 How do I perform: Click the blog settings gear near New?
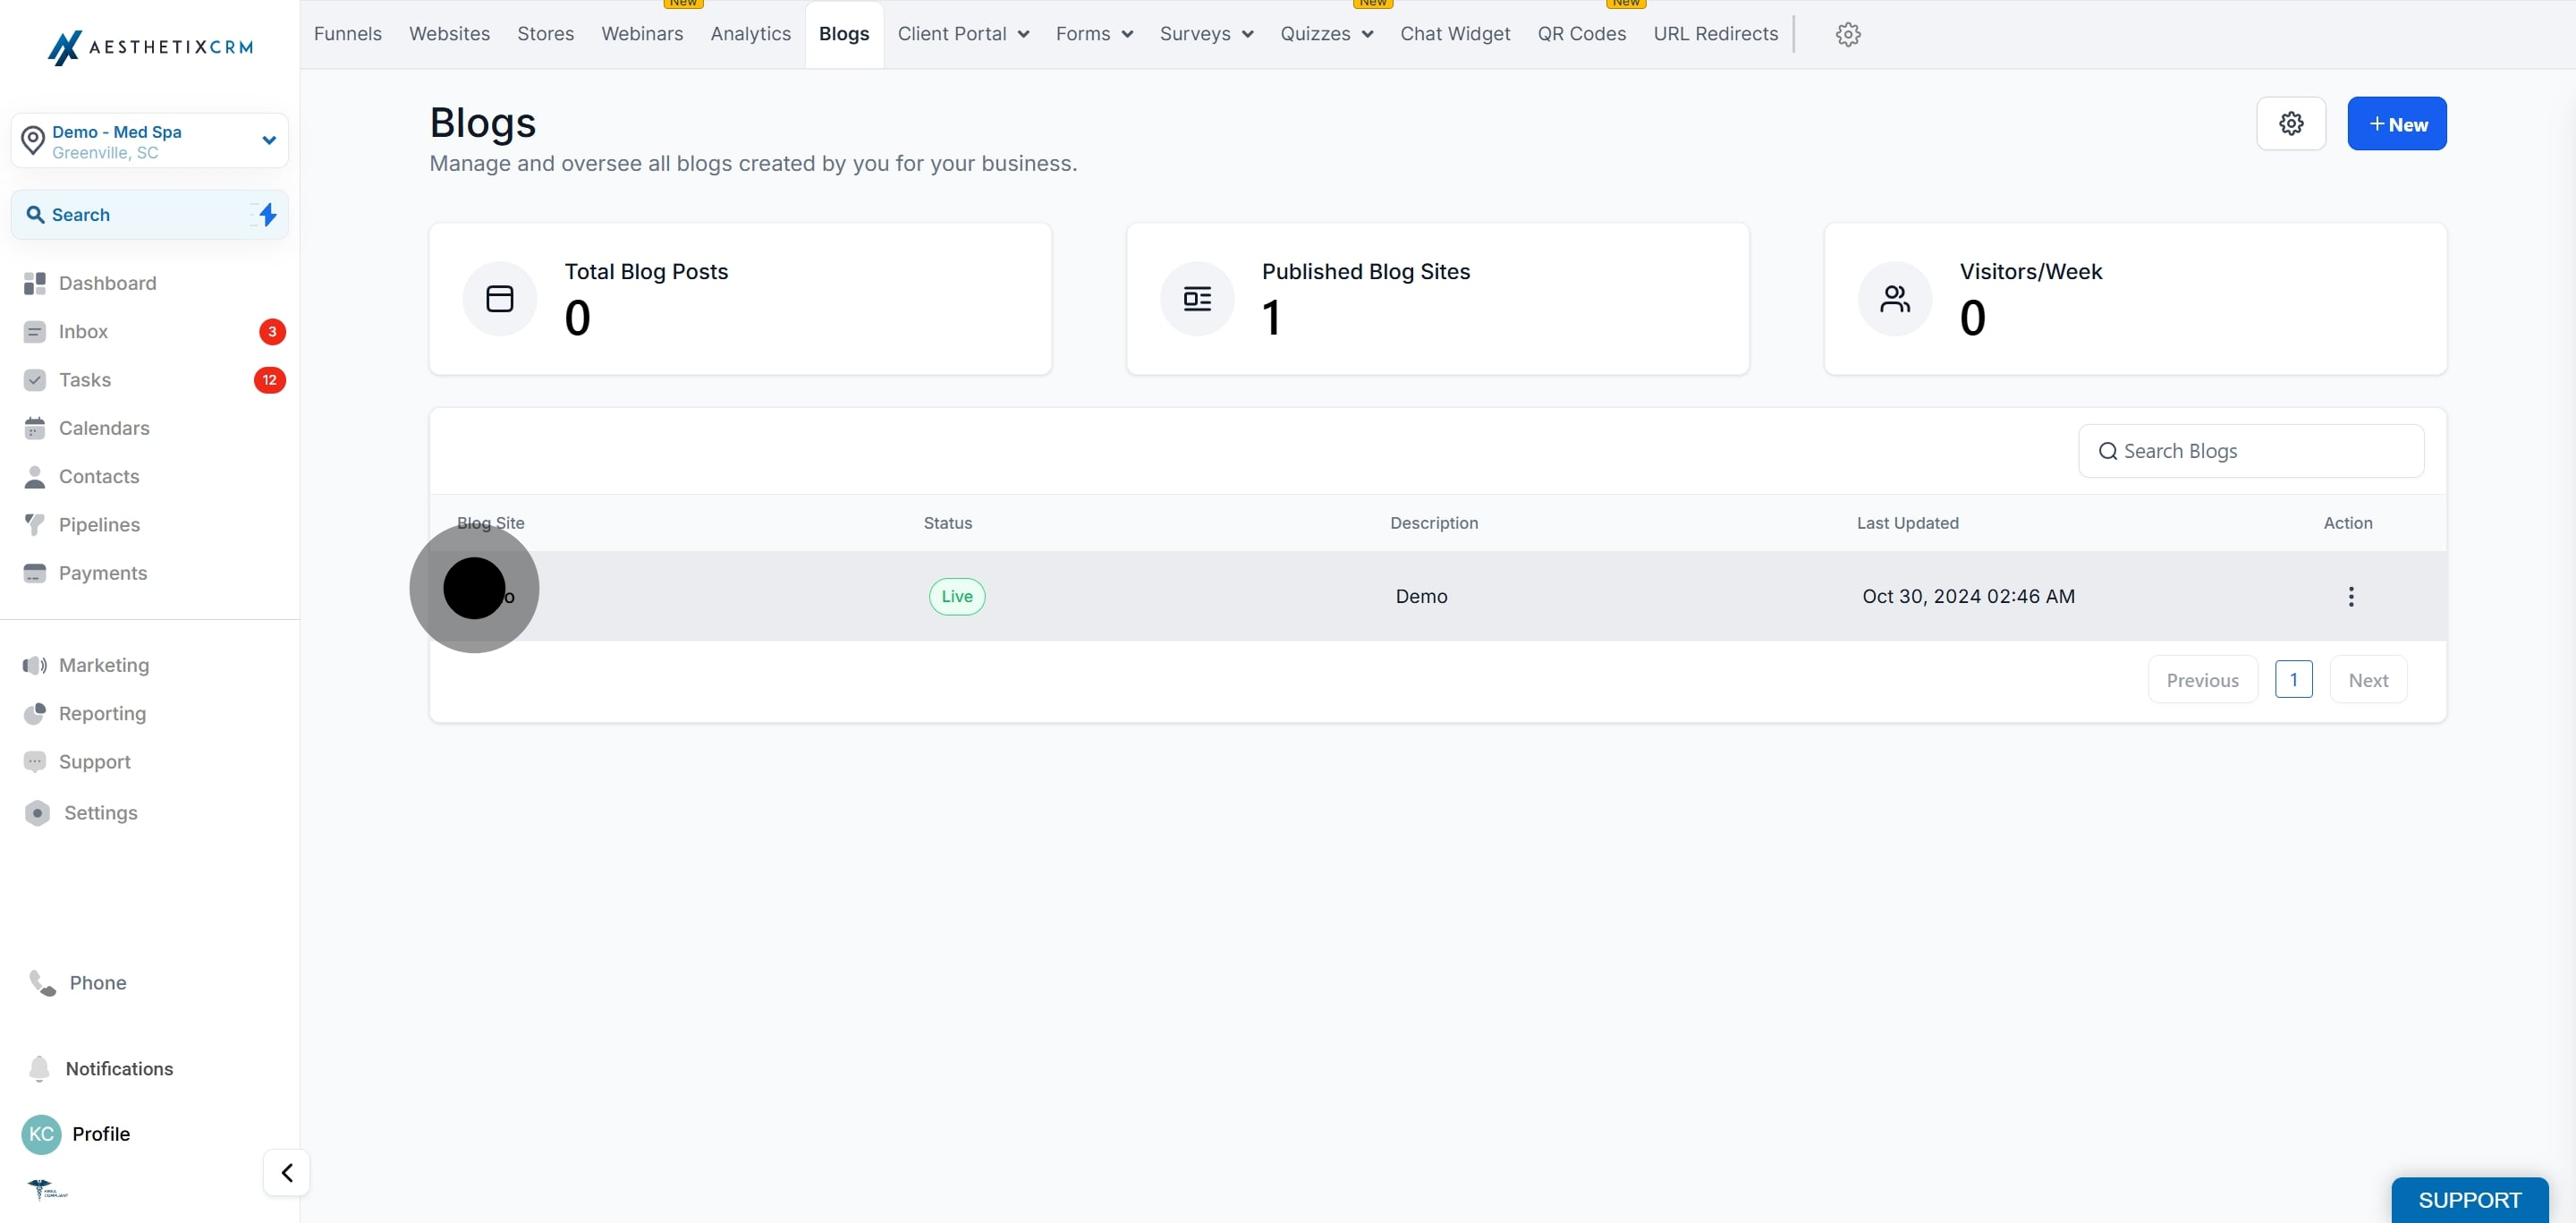pyautogui.click(x=2291, y=123)
